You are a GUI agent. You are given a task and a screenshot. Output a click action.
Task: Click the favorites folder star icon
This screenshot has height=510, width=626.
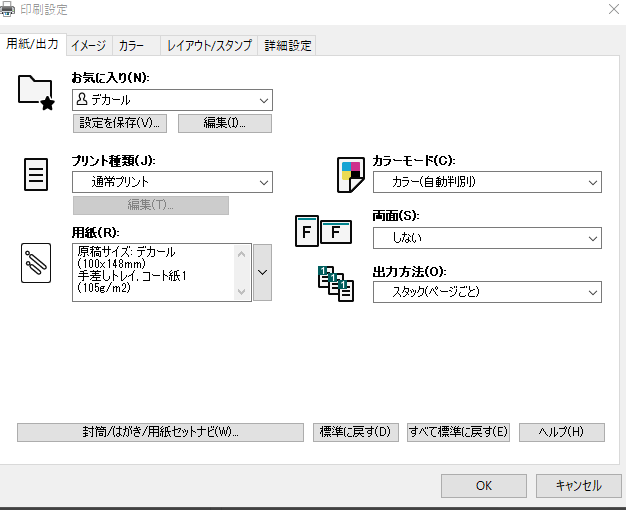point(36,92)
